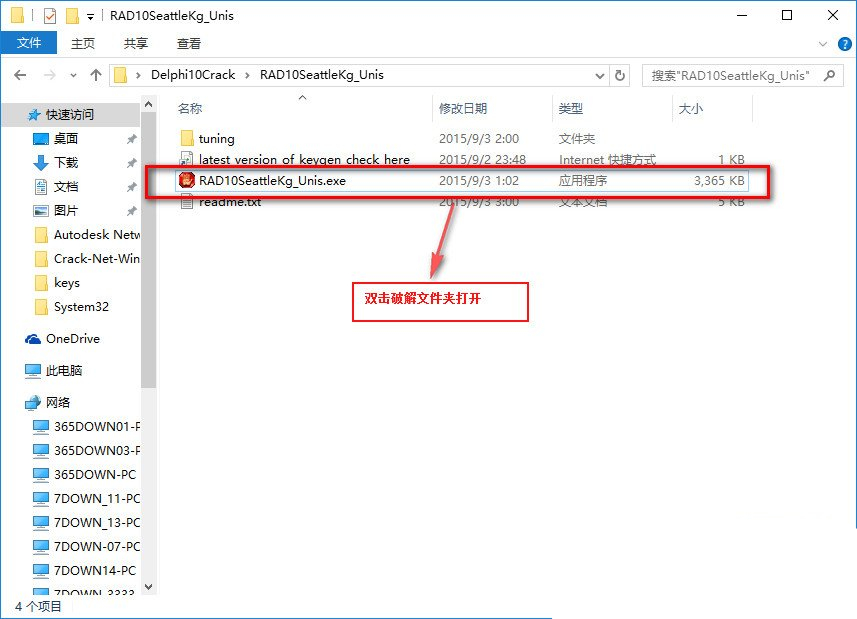This screenshot has width=857, height=619.
Task: Click the navigation pane scroll down arrow
Action: pyautogui.click(x=149, y=587)
